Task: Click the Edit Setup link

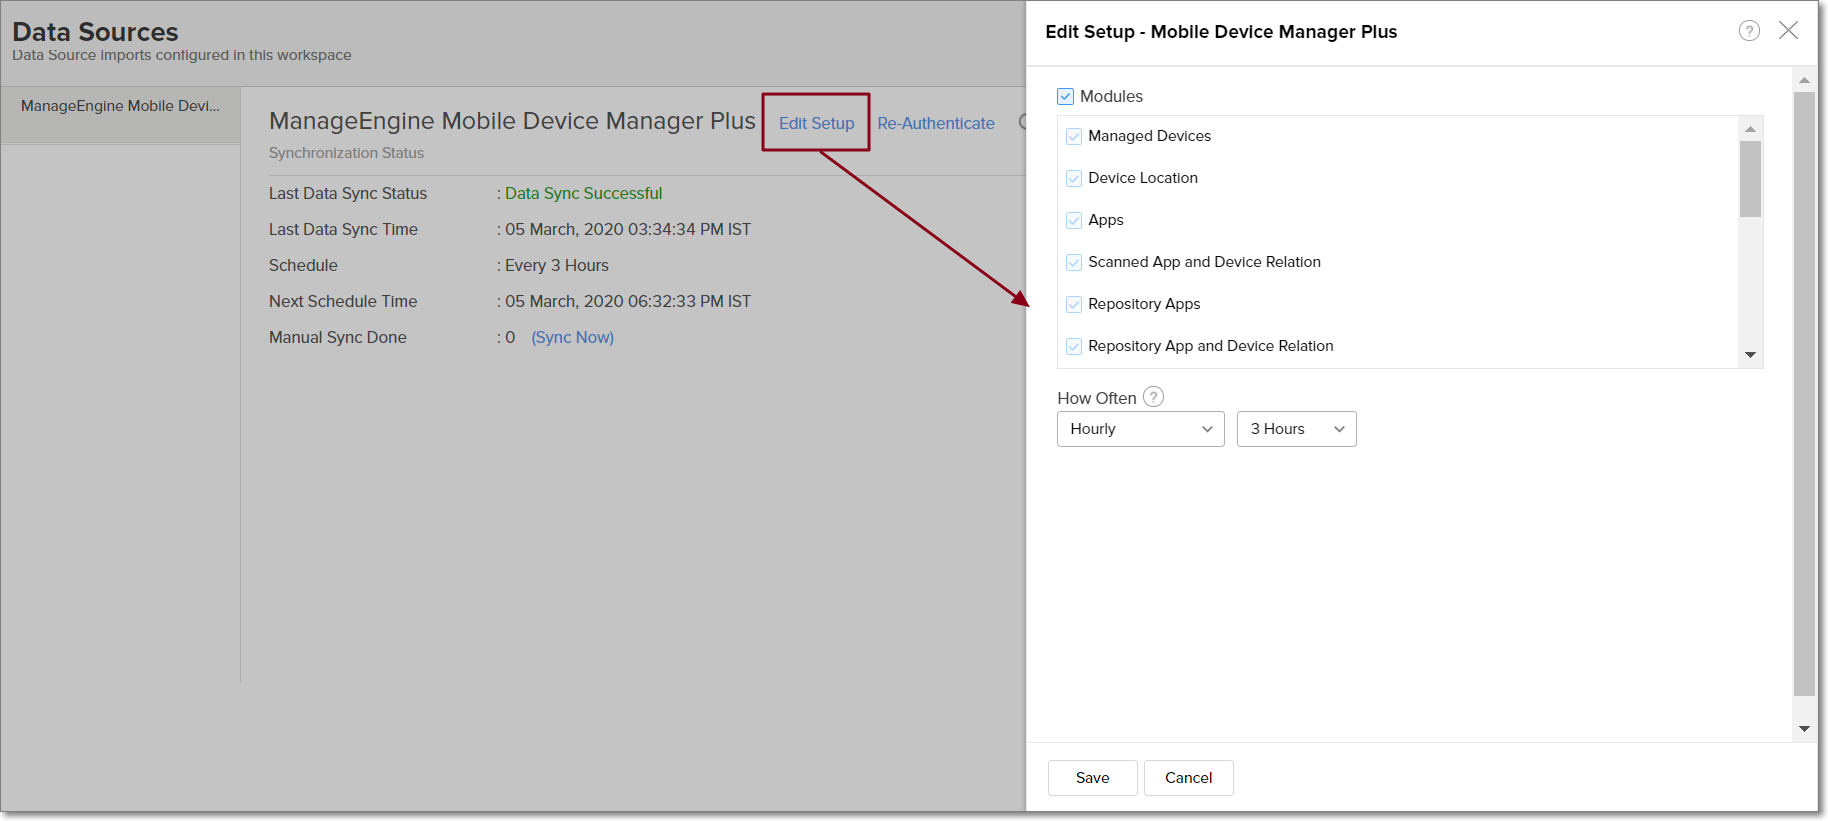Action: [816, 123]
